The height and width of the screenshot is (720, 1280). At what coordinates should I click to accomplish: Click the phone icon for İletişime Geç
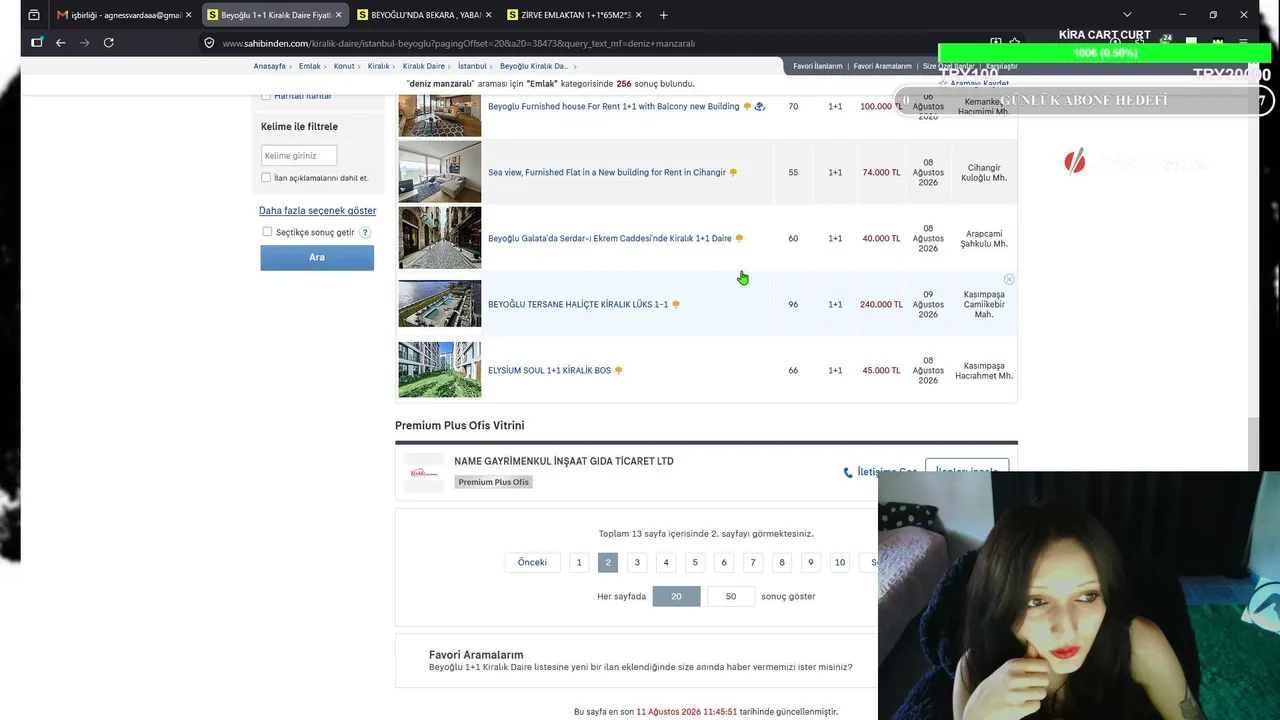[848, 472]
